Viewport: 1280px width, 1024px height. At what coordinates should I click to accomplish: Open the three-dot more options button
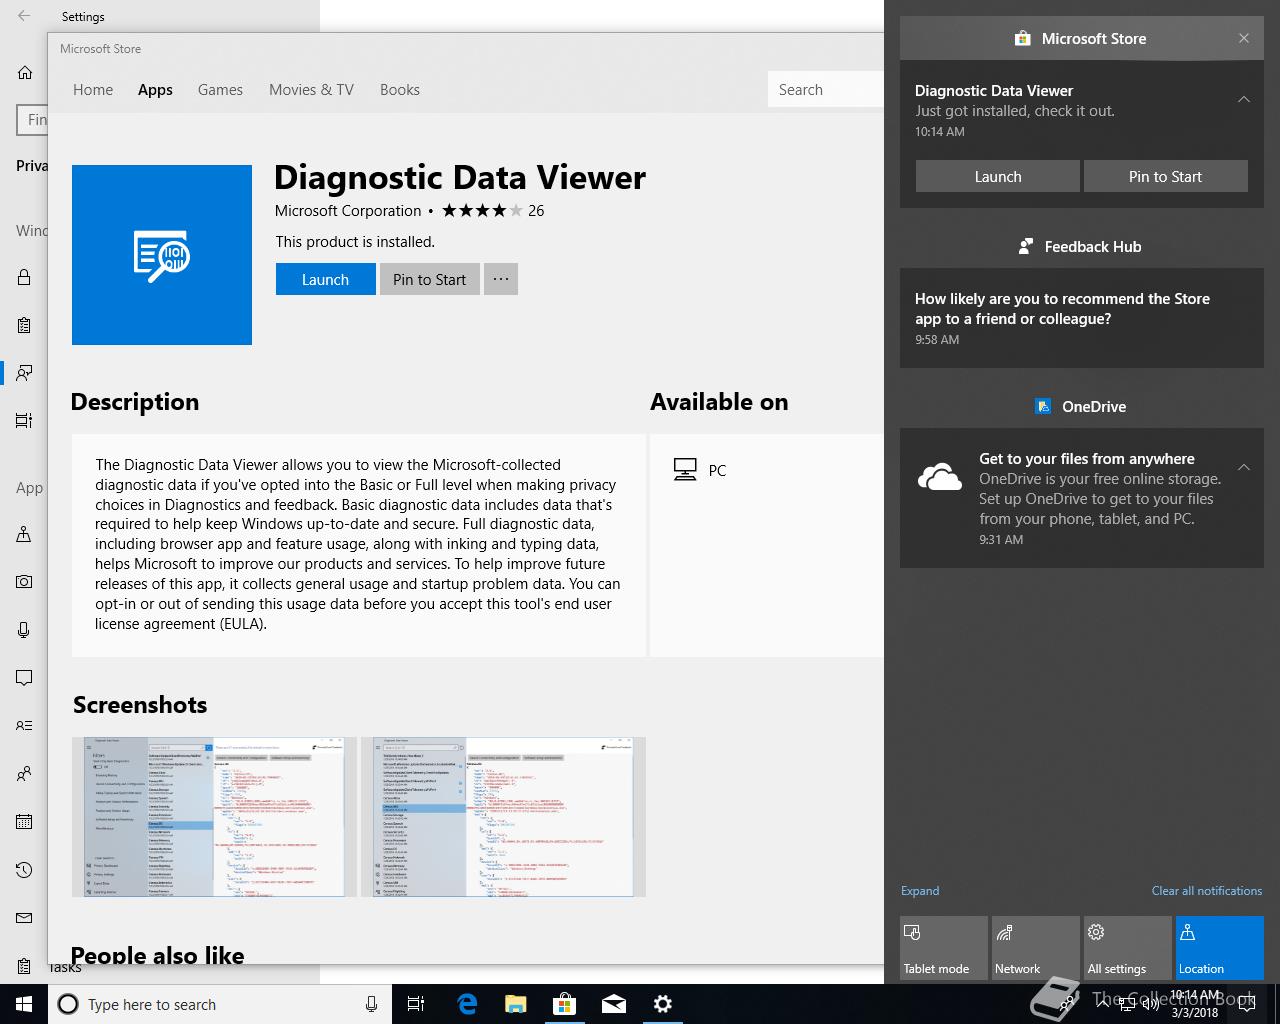501,279
